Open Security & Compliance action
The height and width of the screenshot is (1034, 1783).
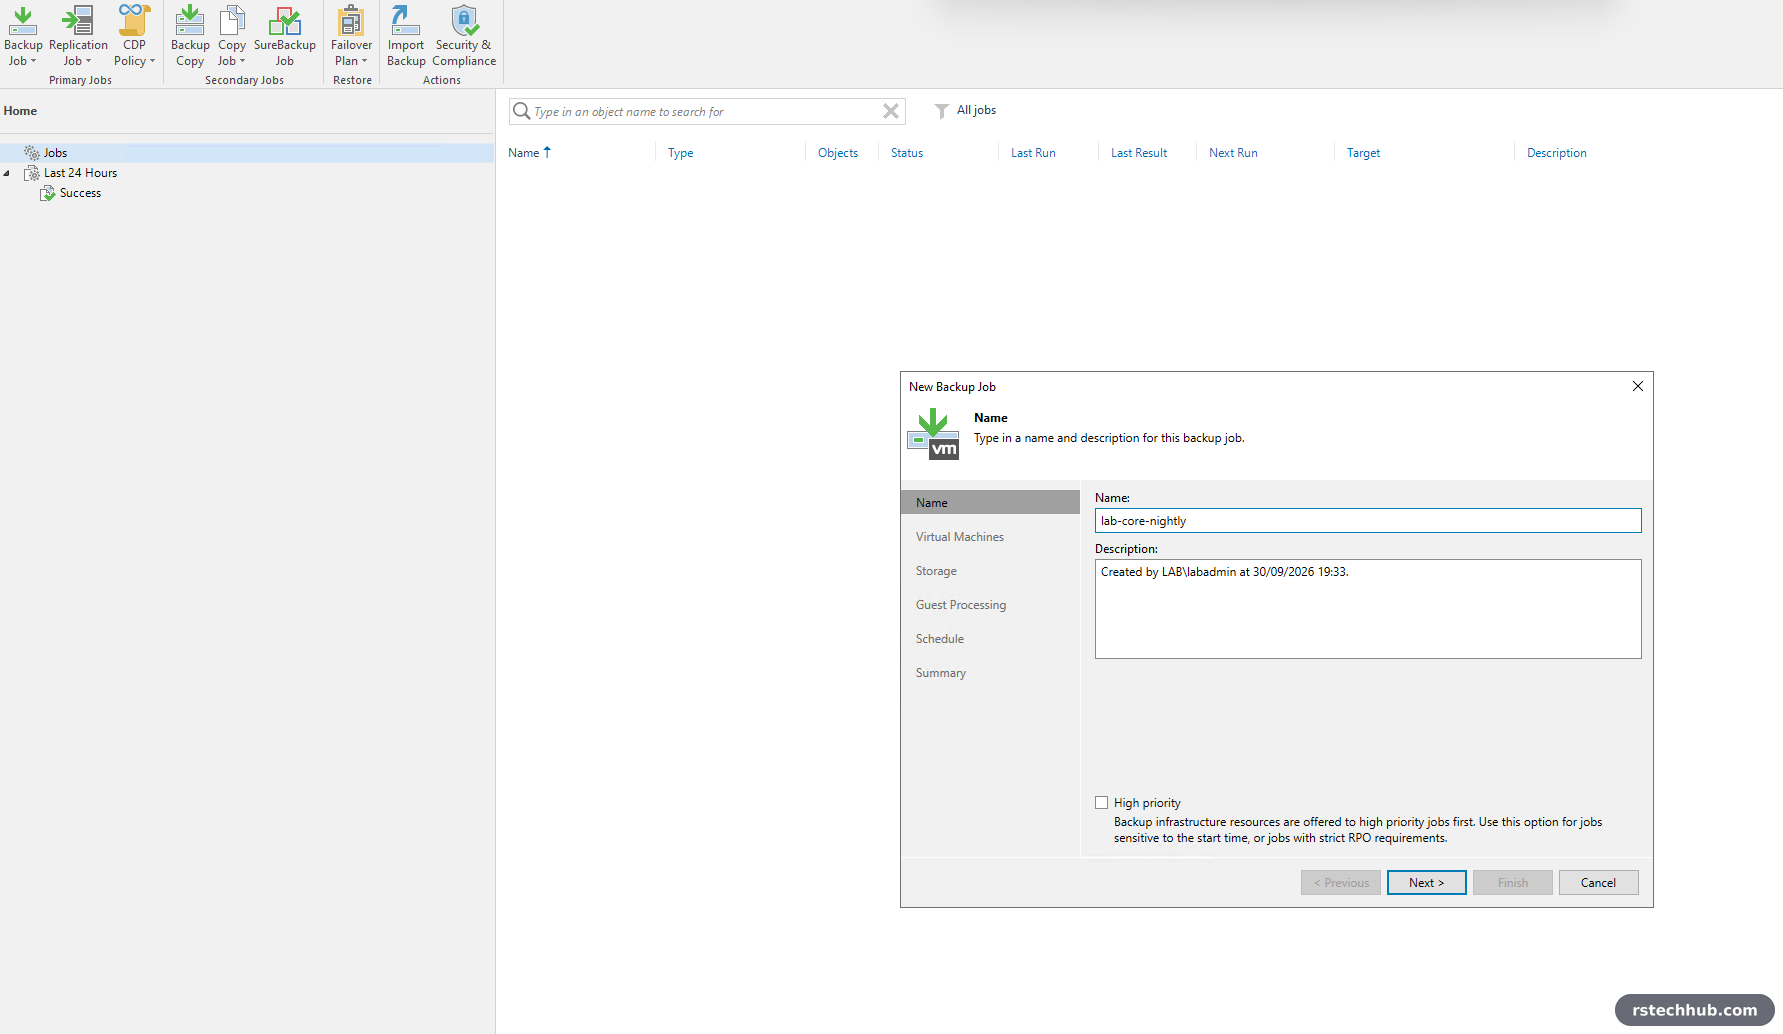click(464, 36)
